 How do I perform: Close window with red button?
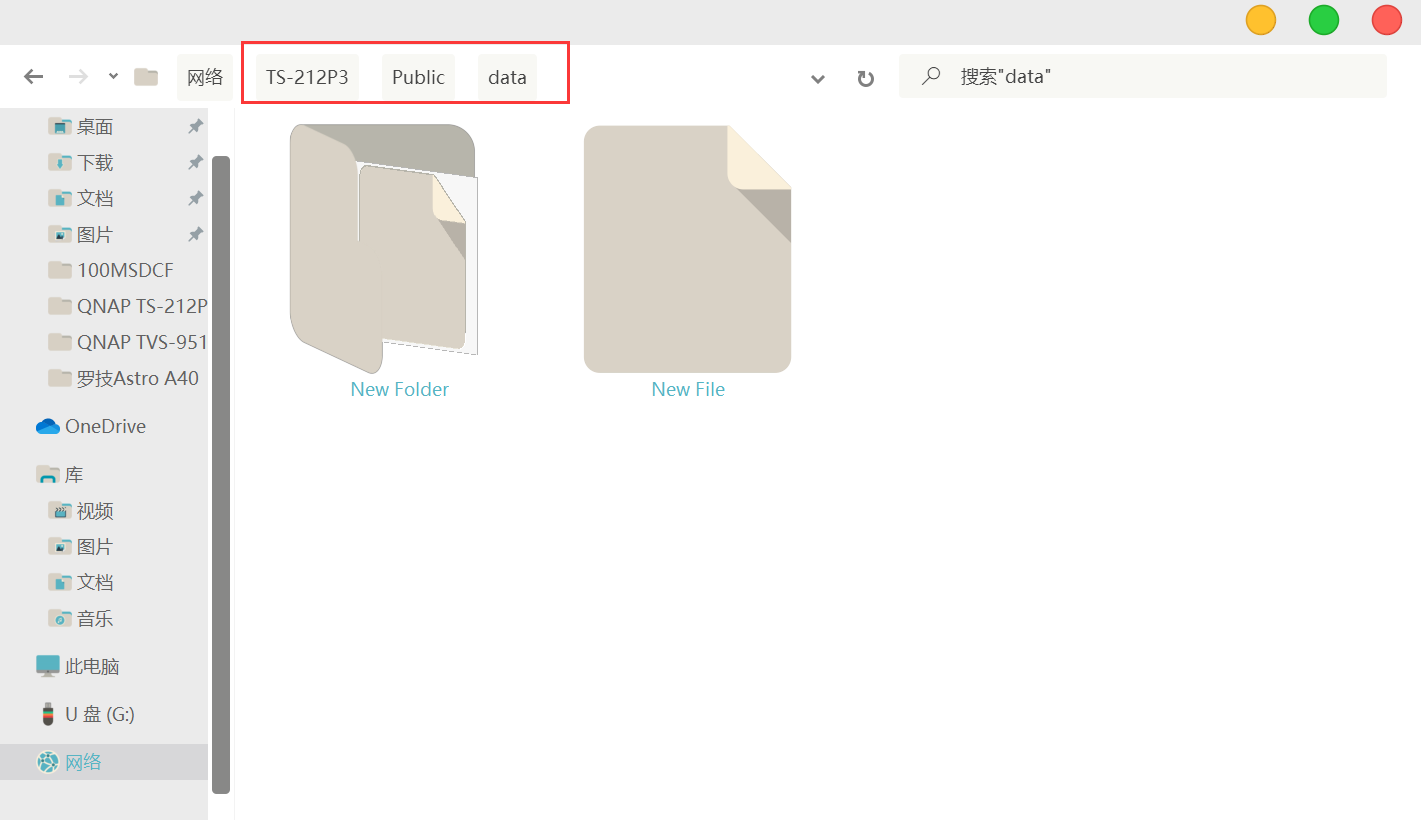click(1387, 20)
